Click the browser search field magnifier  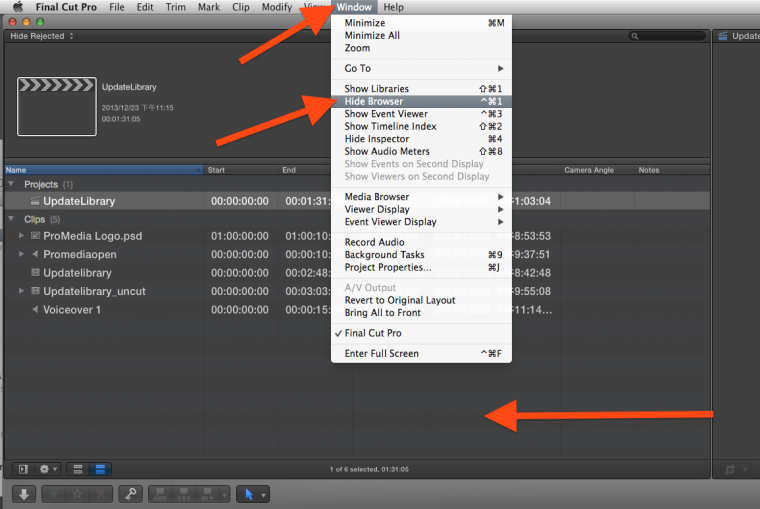[635, 36]
